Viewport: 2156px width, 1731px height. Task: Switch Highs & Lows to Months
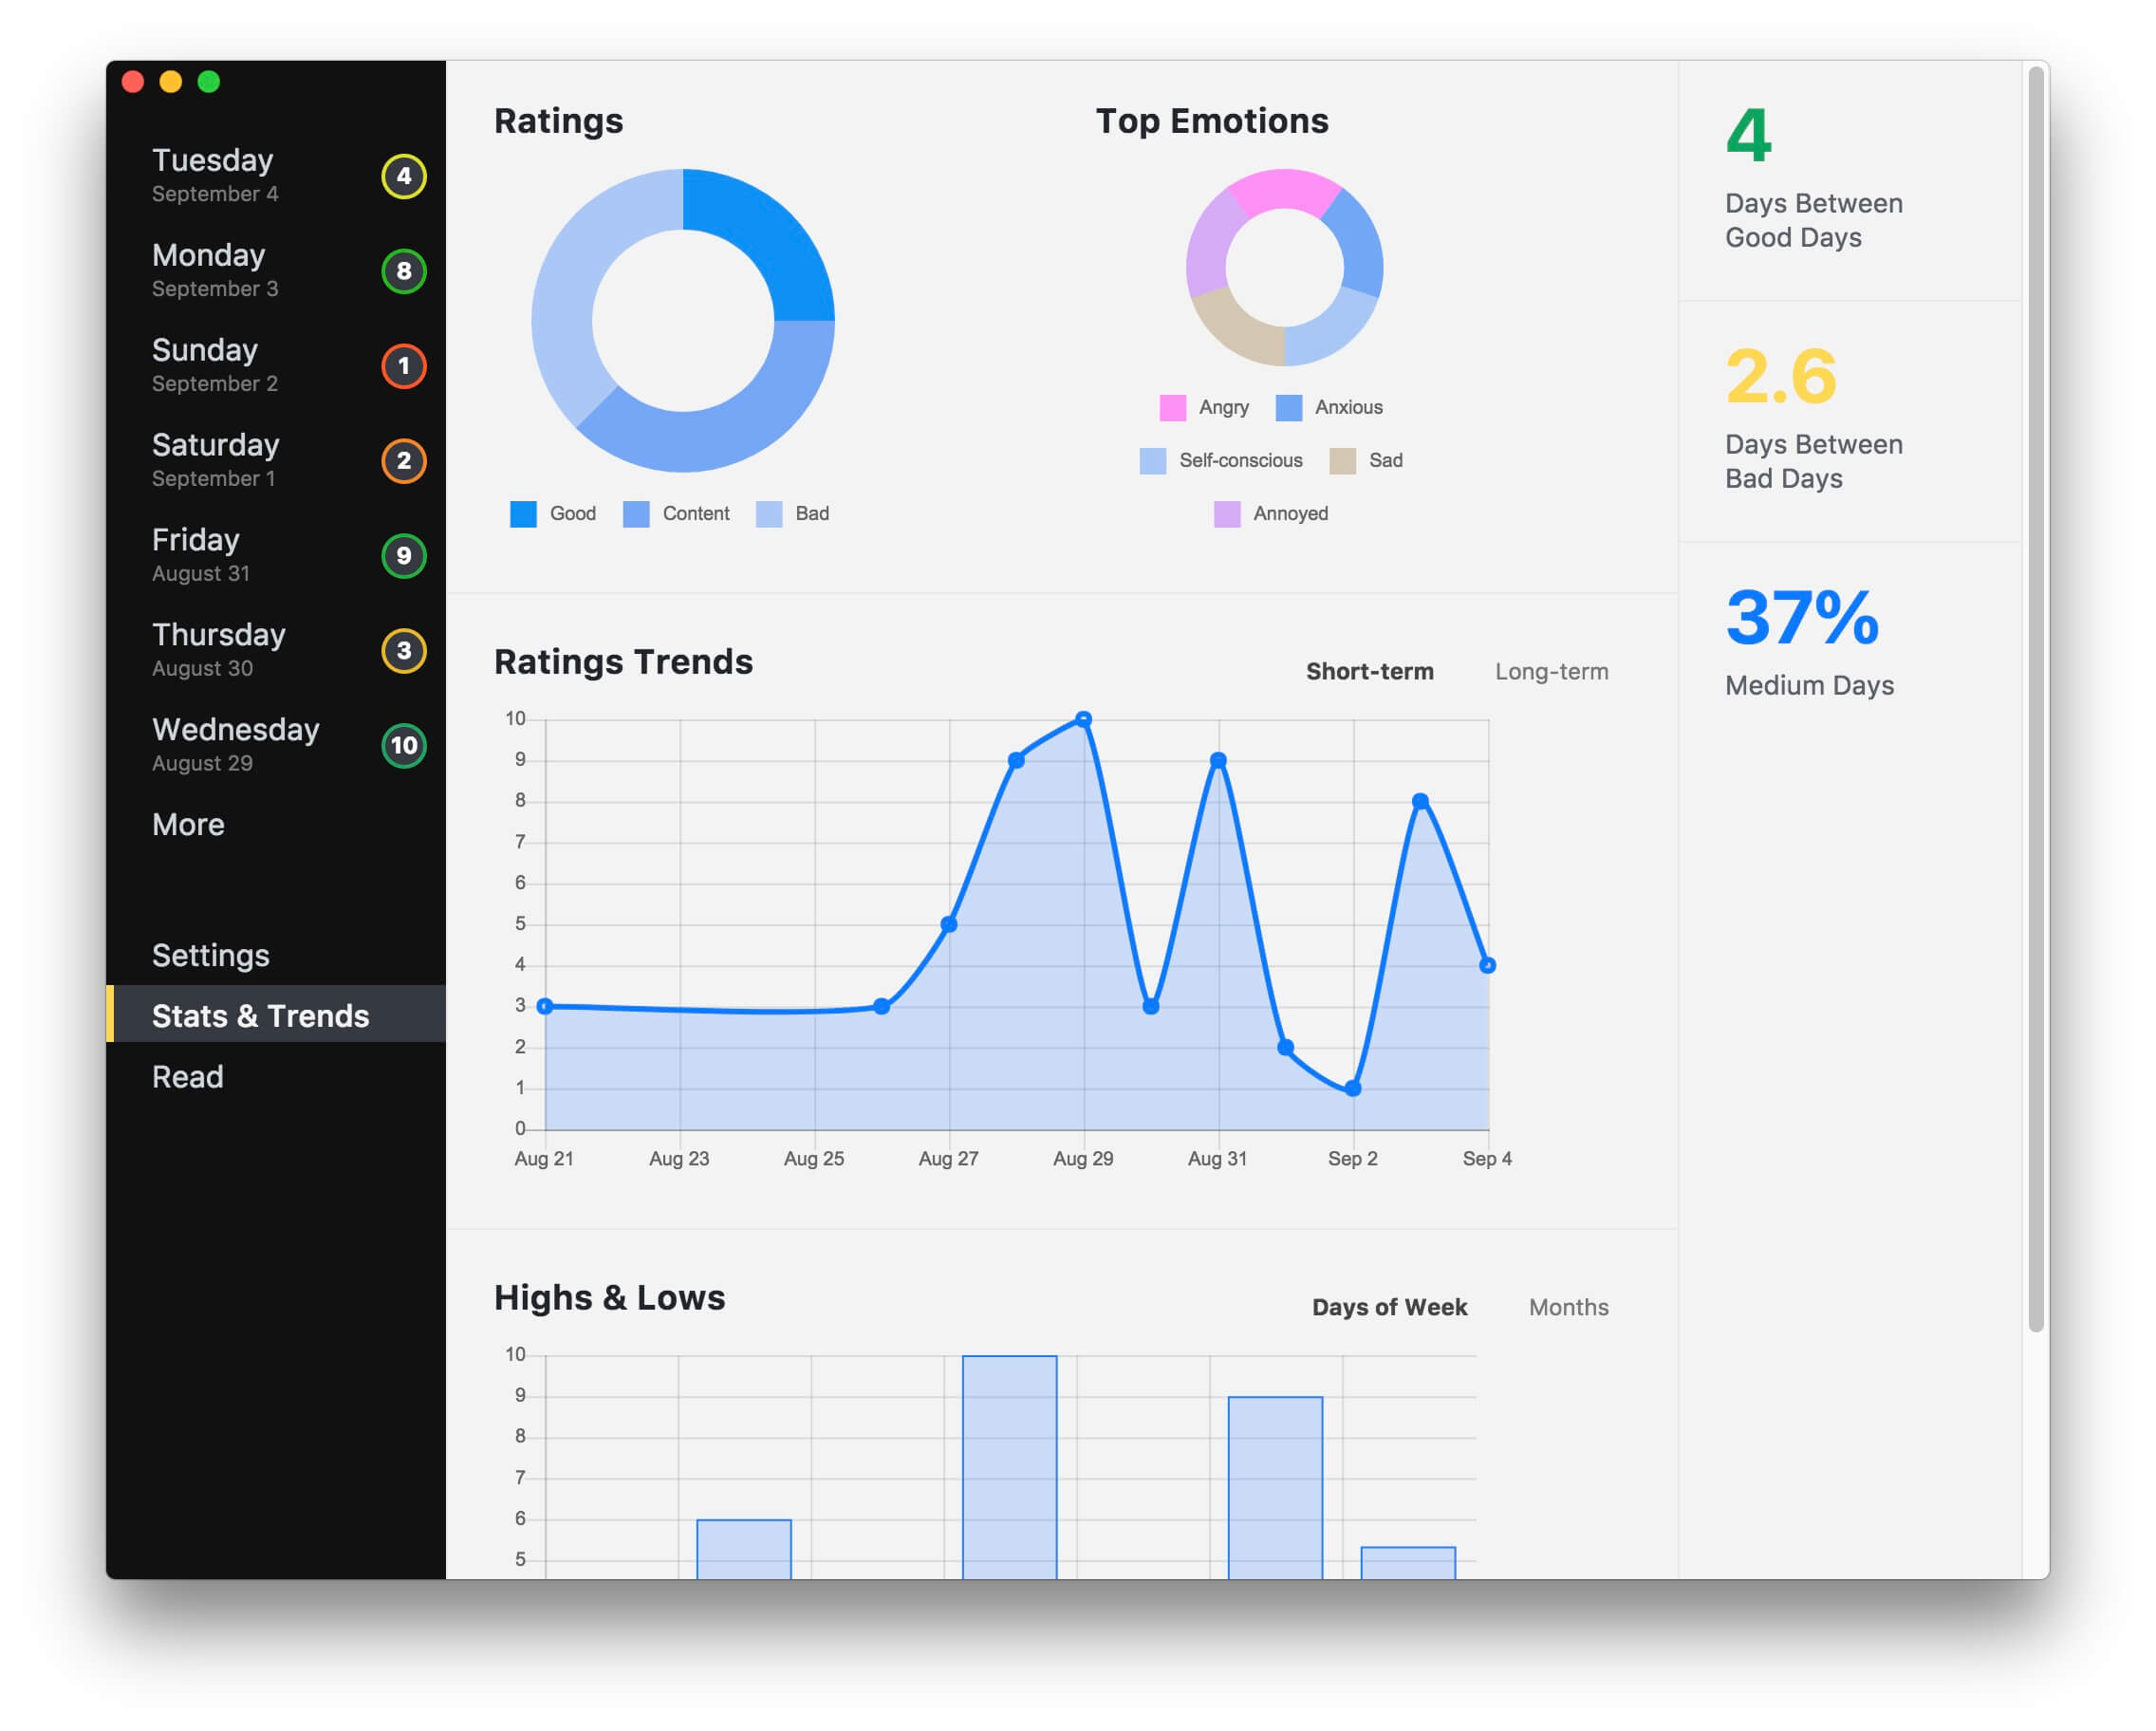(1568, 1307)
